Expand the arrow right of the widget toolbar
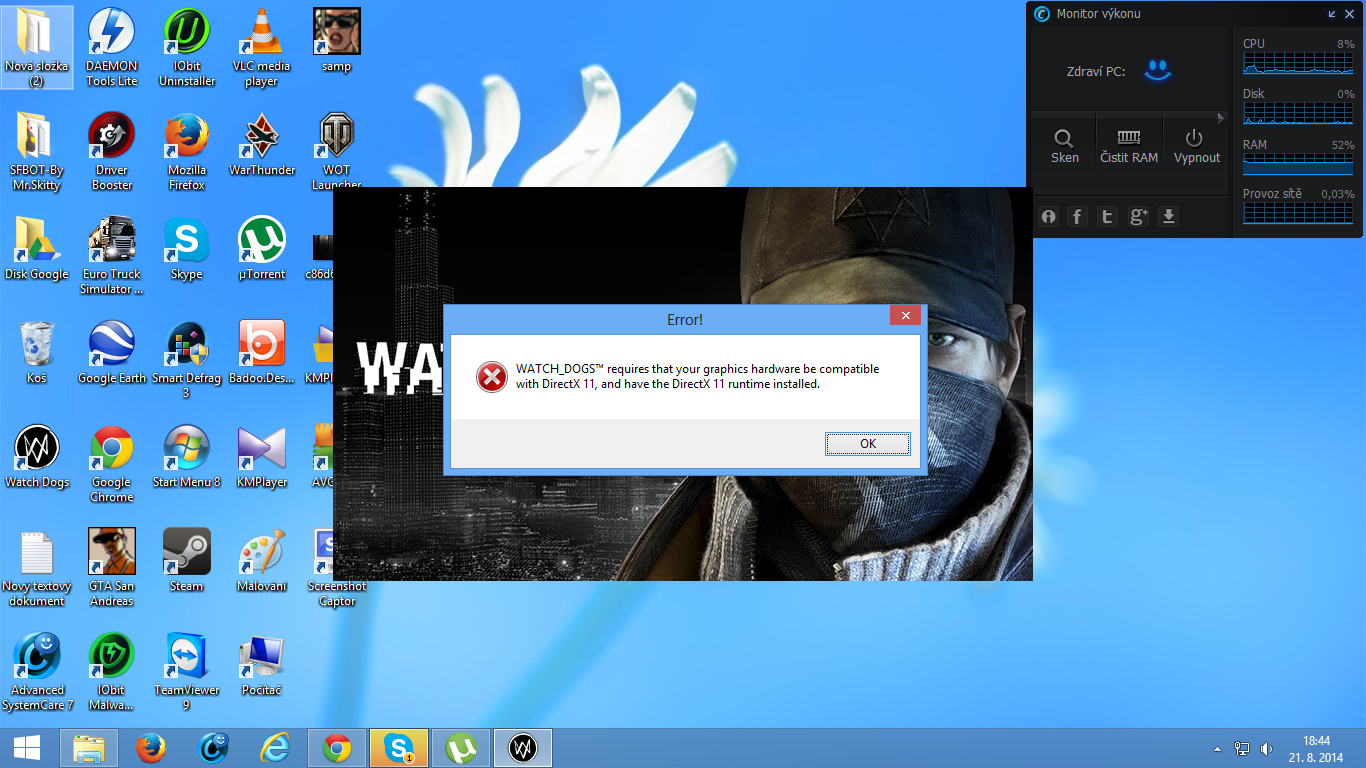 pyautogui.click(x=1220, y=118)
